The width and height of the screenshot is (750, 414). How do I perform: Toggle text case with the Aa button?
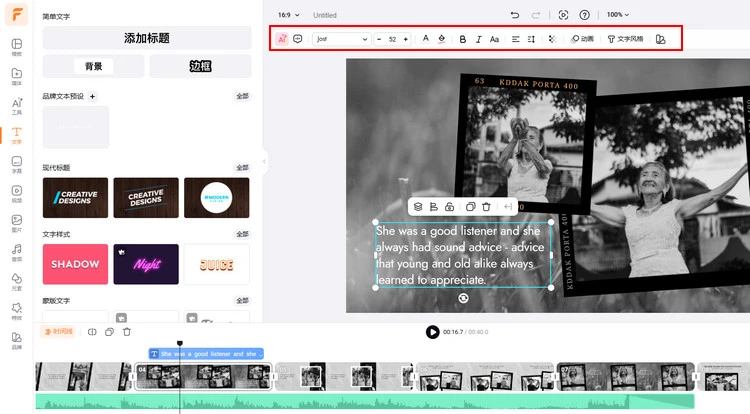495,39
